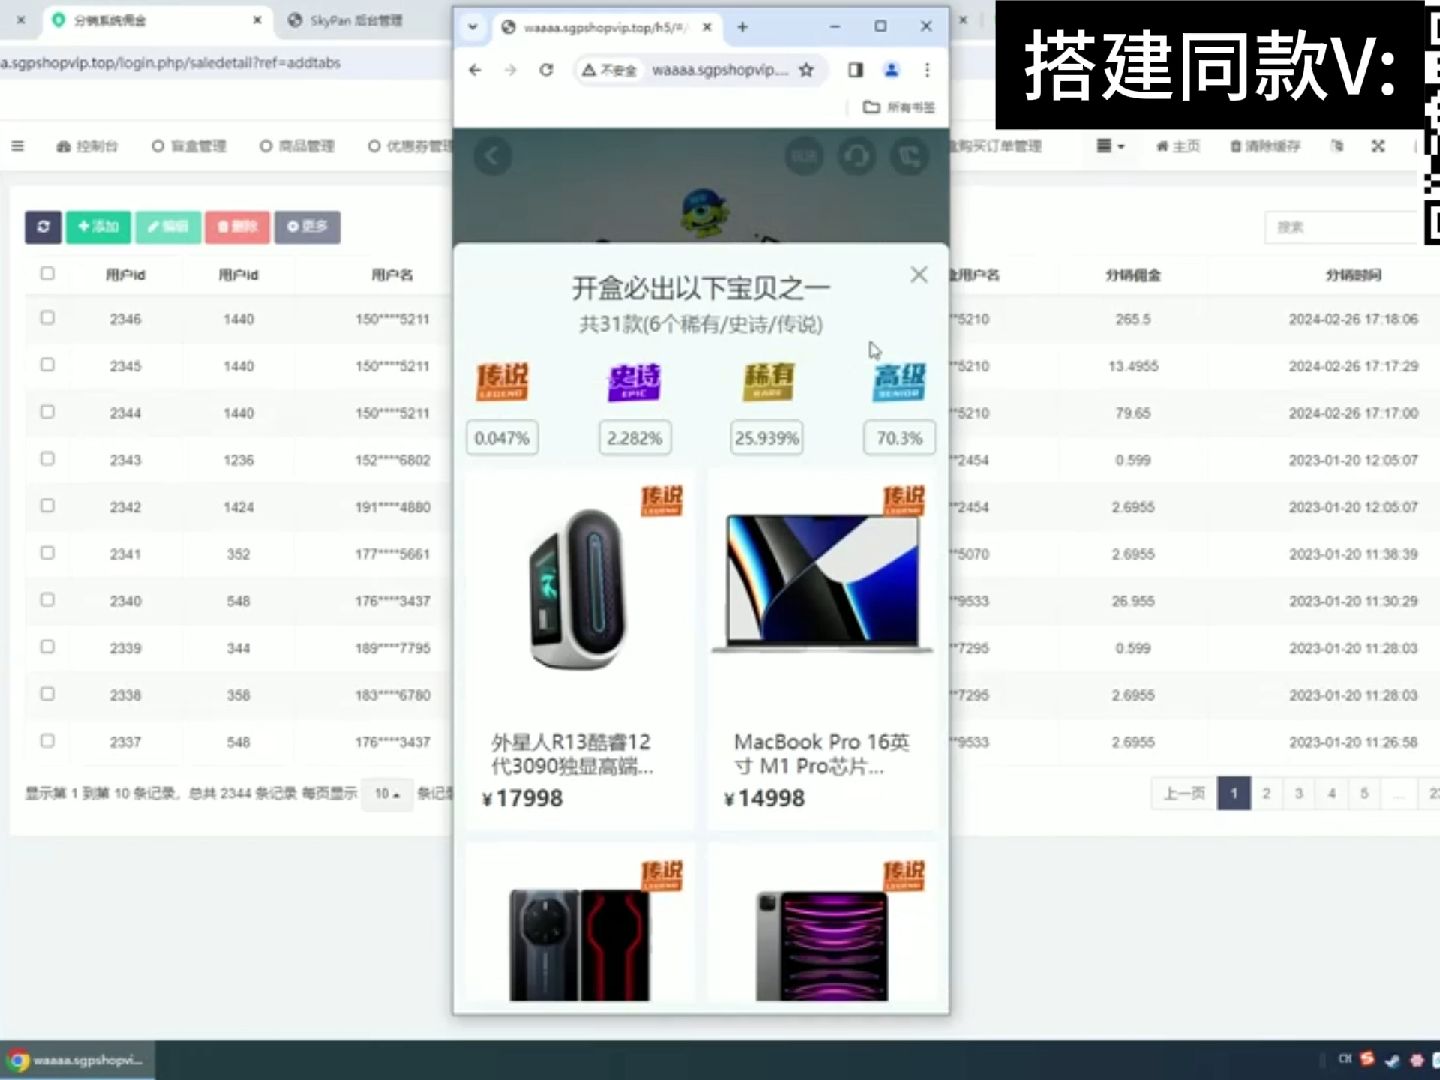
Task: Click forward arrow in popup browser window
Action: 511,70
